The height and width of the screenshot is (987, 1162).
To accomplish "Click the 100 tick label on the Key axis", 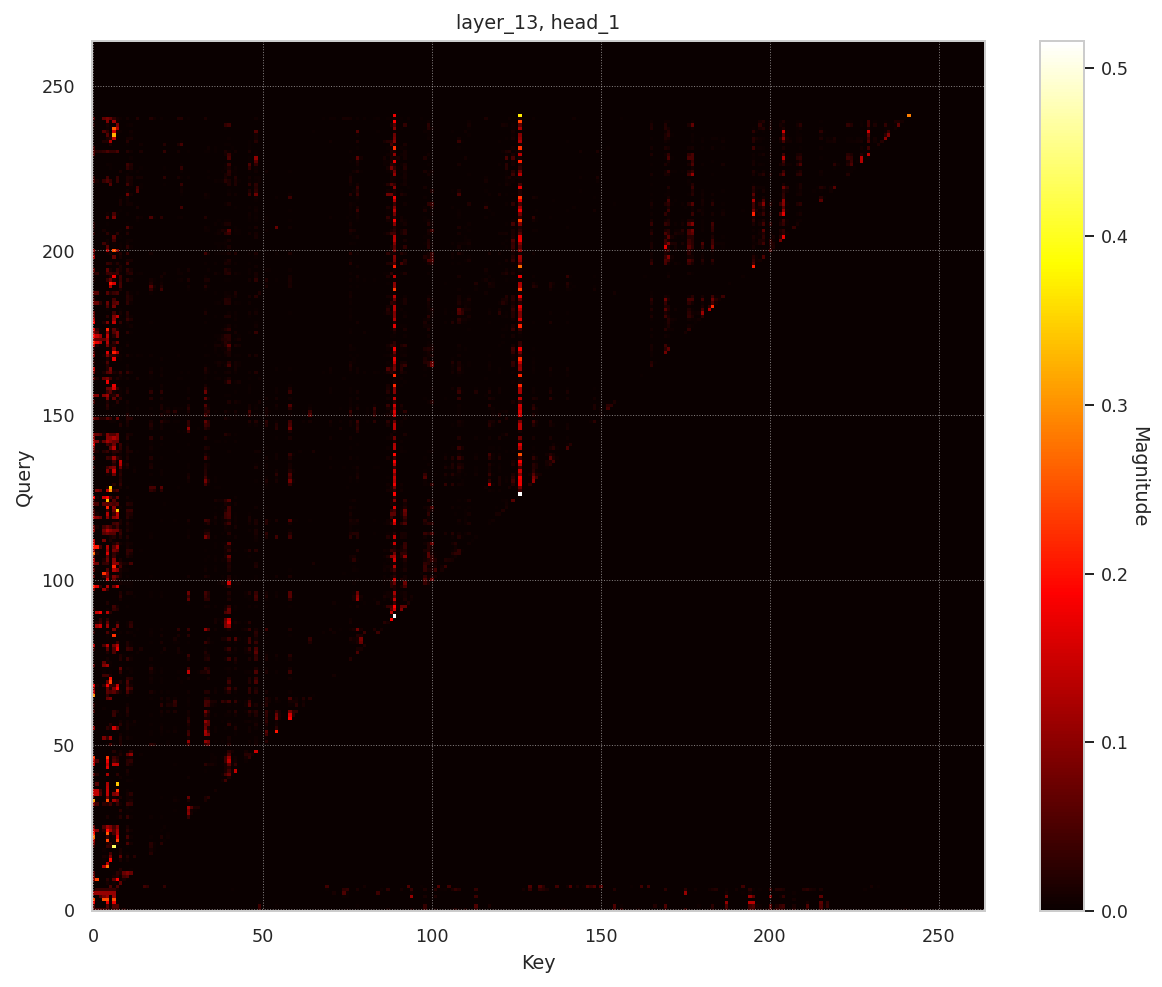I will (431, 936).
